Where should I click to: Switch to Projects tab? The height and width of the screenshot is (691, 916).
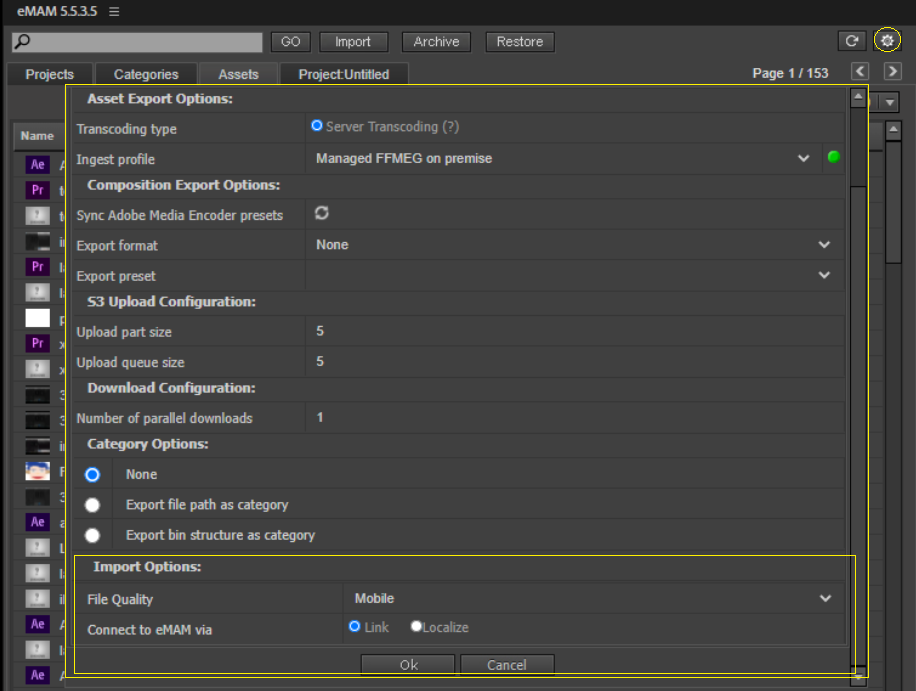[x=50, y=74]
